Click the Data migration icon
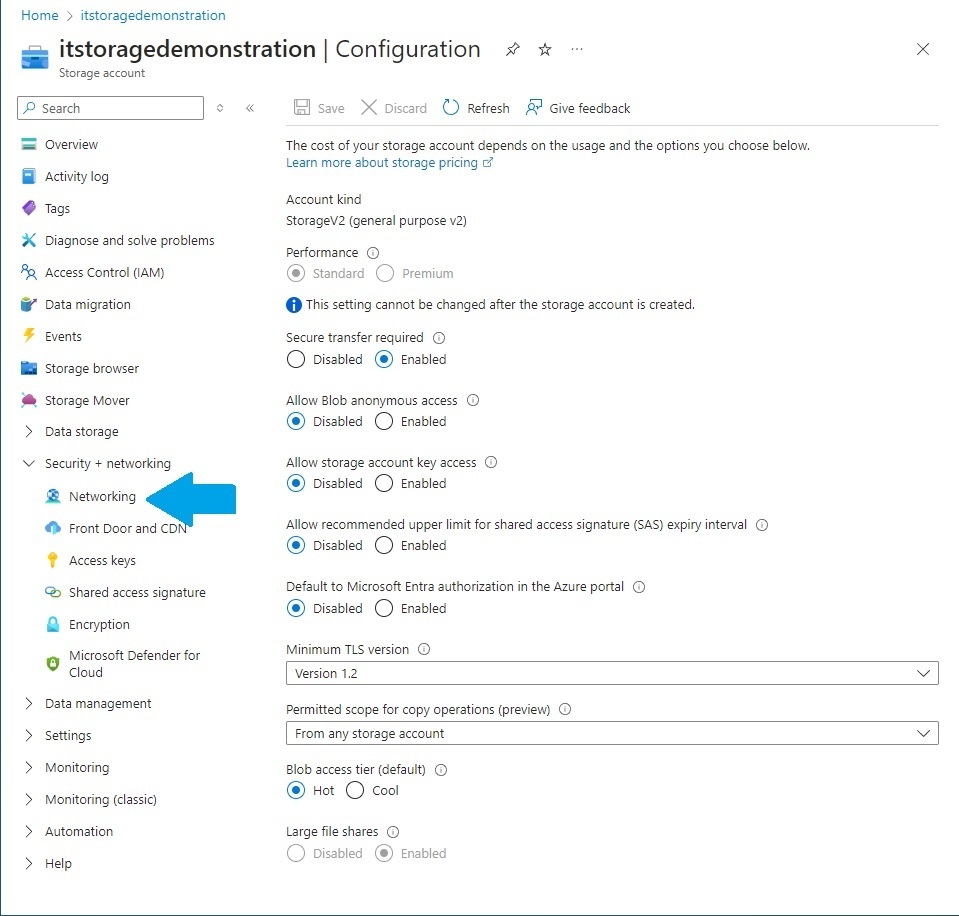This screenshot has width=959, height=916. [29, 304]
